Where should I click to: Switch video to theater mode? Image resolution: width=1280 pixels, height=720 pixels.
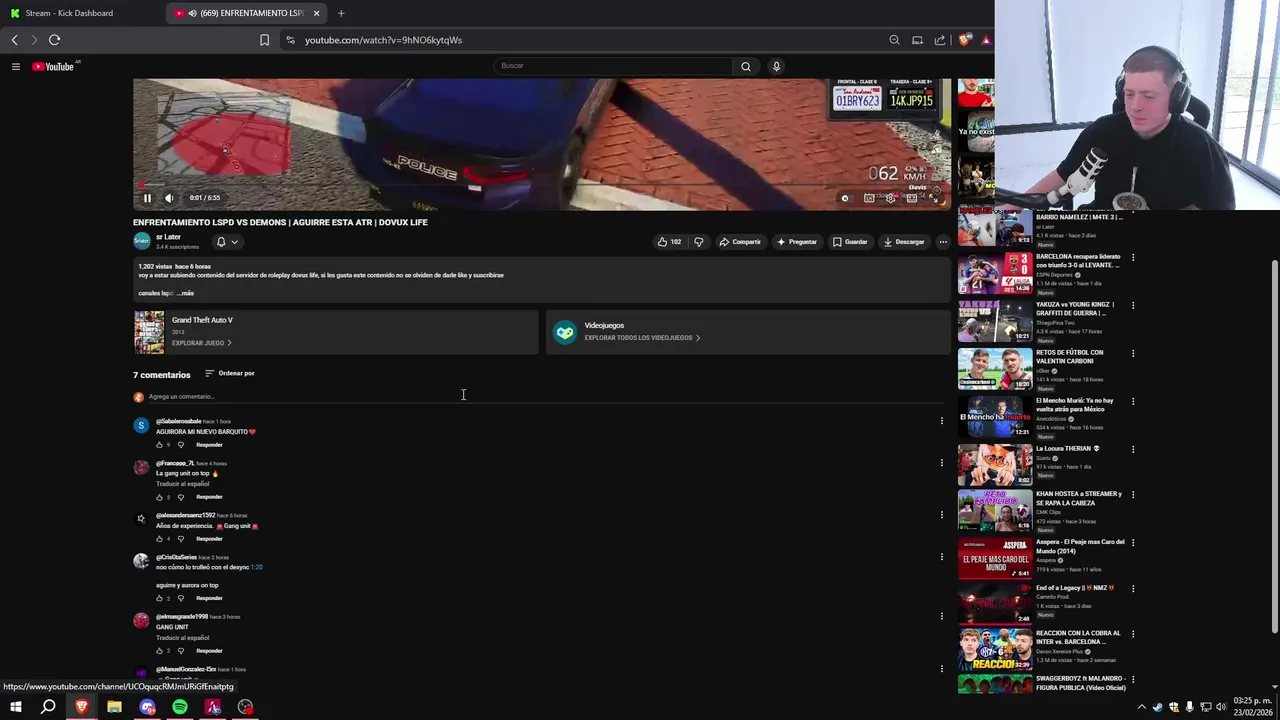pyautogui.click(x=912, y=198)
